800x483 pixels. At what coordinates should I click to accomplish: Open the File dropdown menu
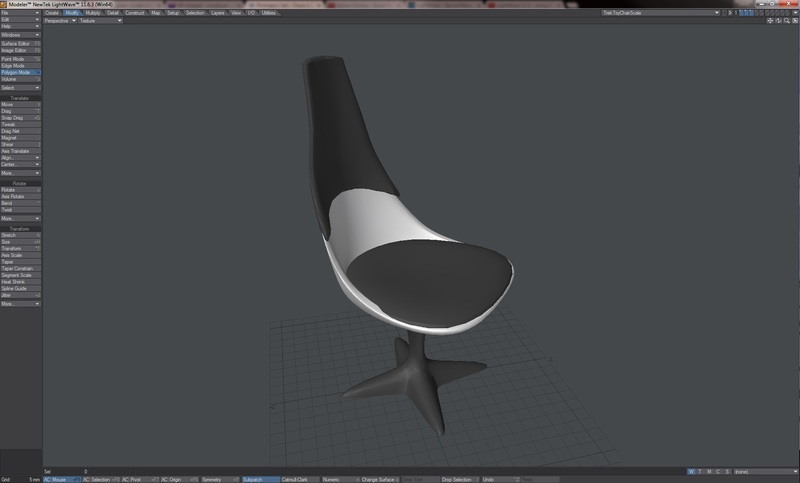(x=20, y=13)
